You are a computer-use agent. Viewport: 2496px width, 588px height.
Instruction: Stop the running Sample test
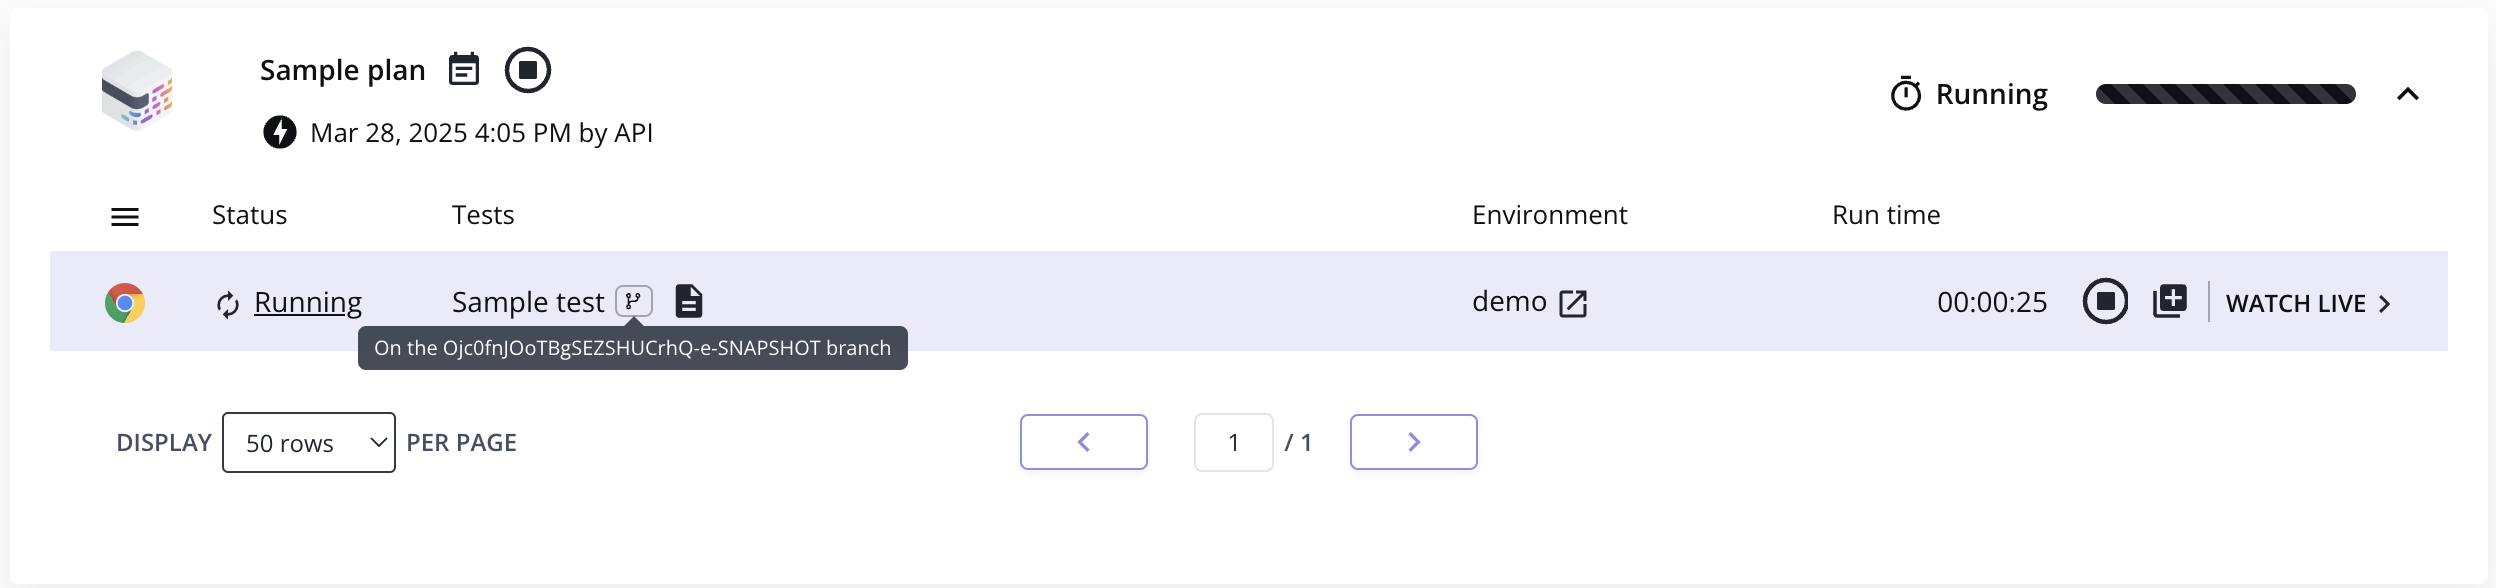click(x=2105, y=301)
